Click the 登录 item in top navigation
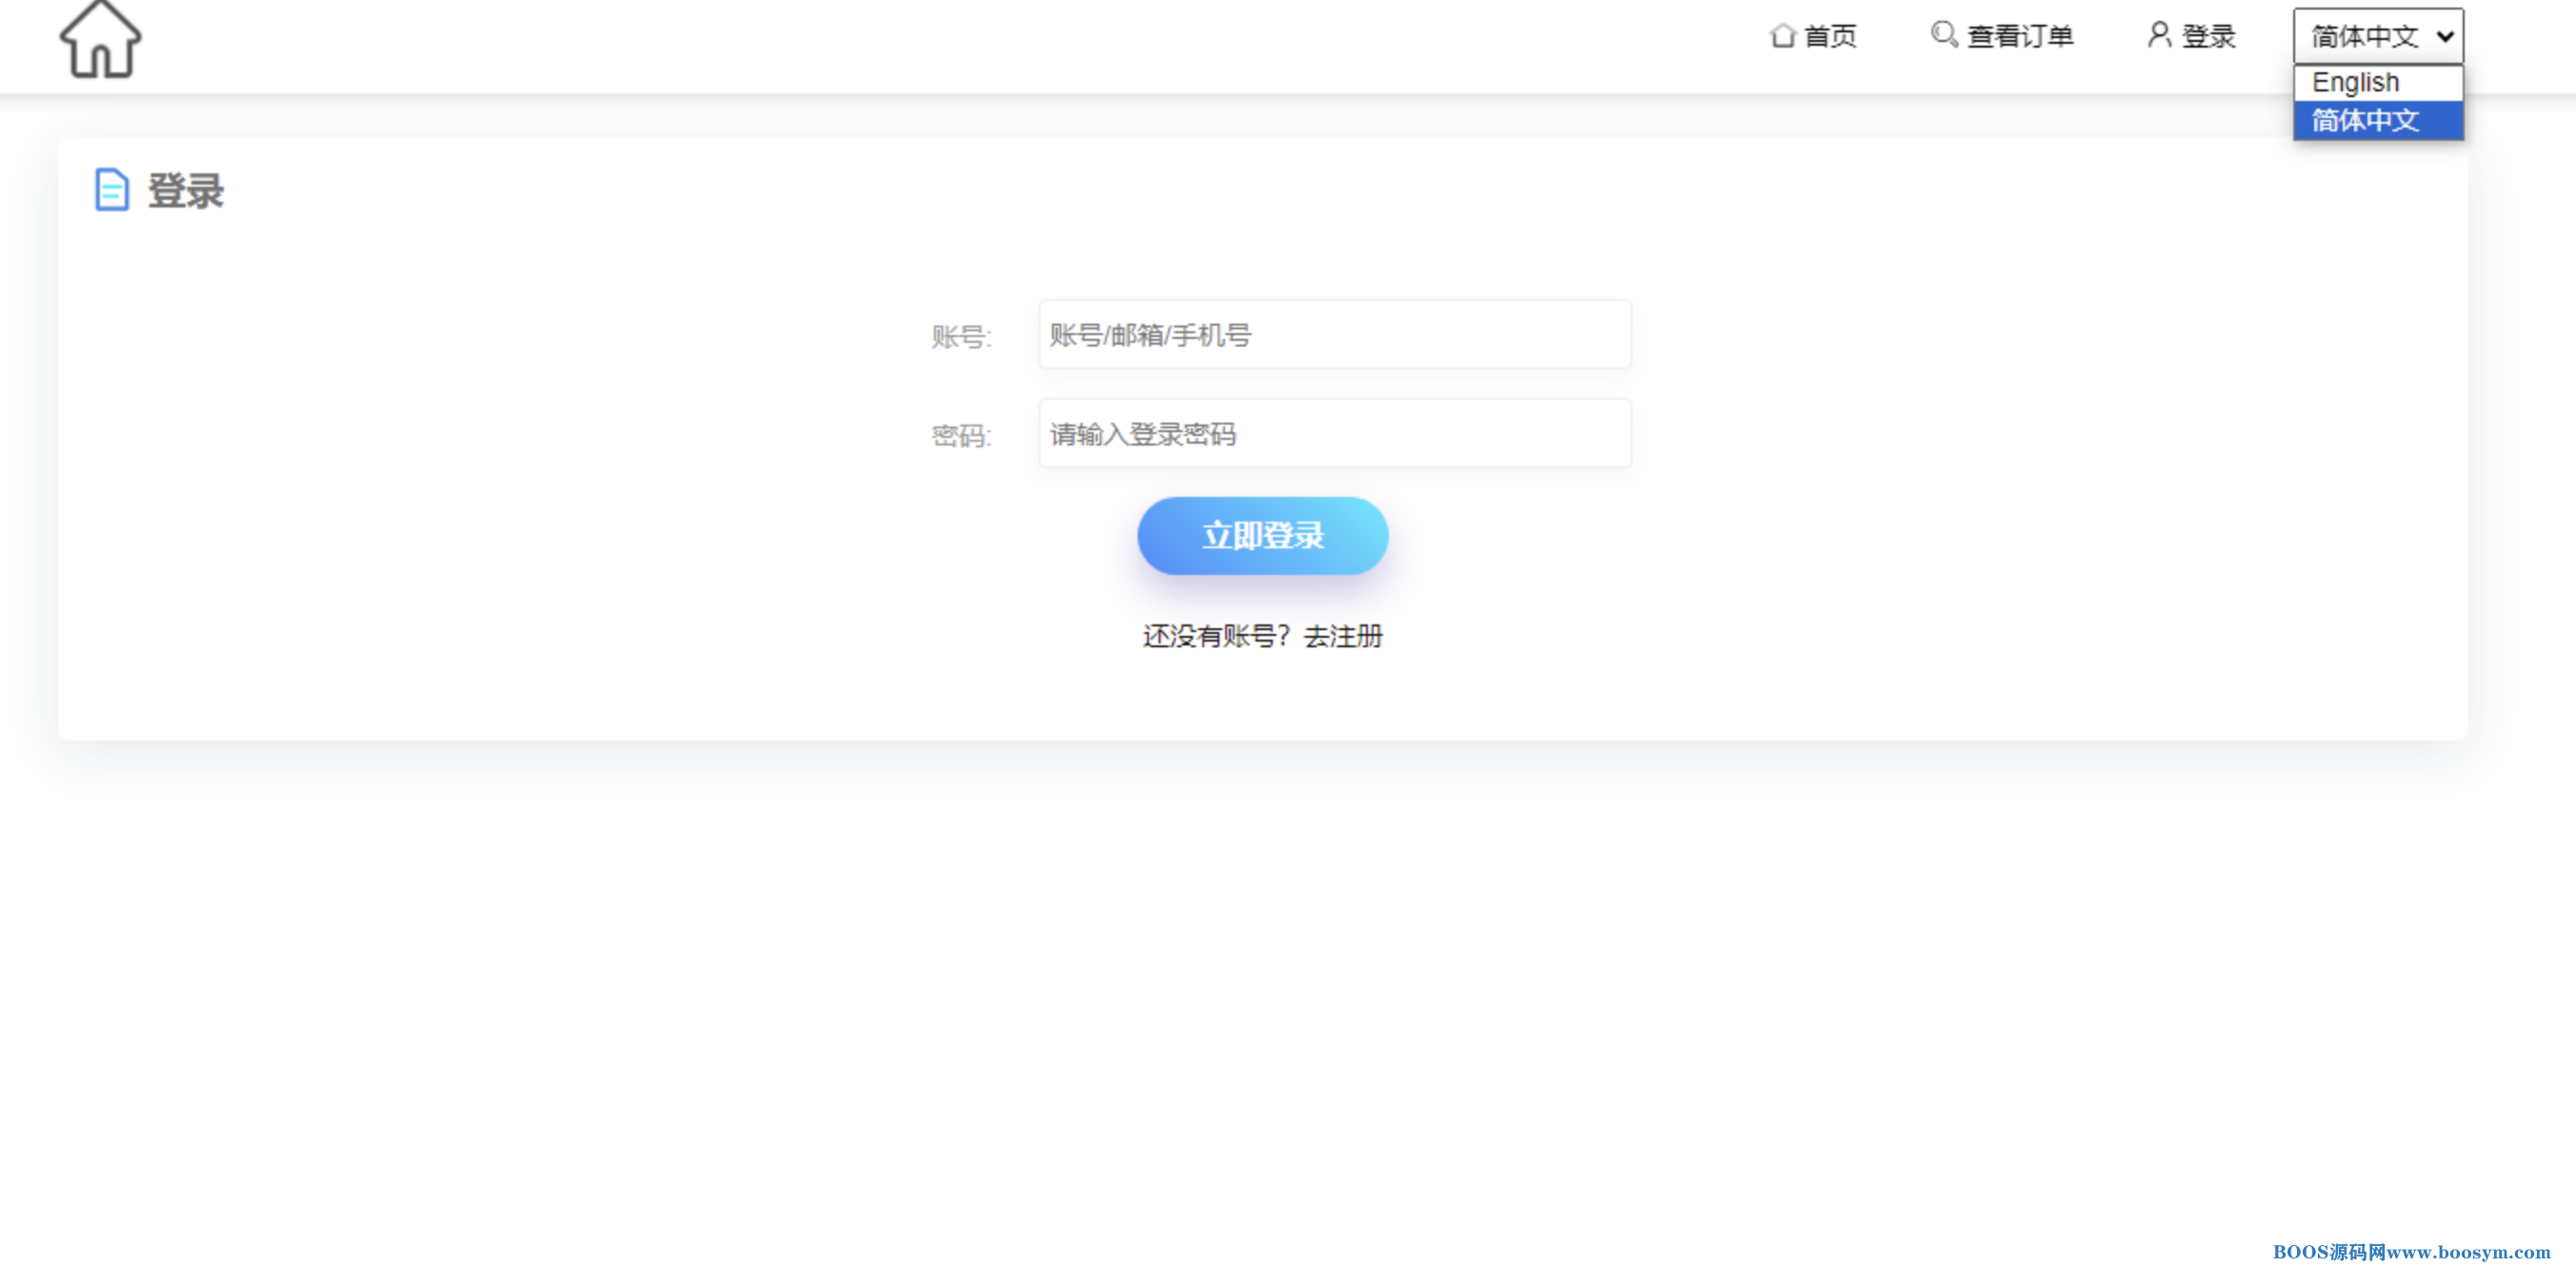The width and height of the screenshot is (2576, 1287). click(2210, 36)
